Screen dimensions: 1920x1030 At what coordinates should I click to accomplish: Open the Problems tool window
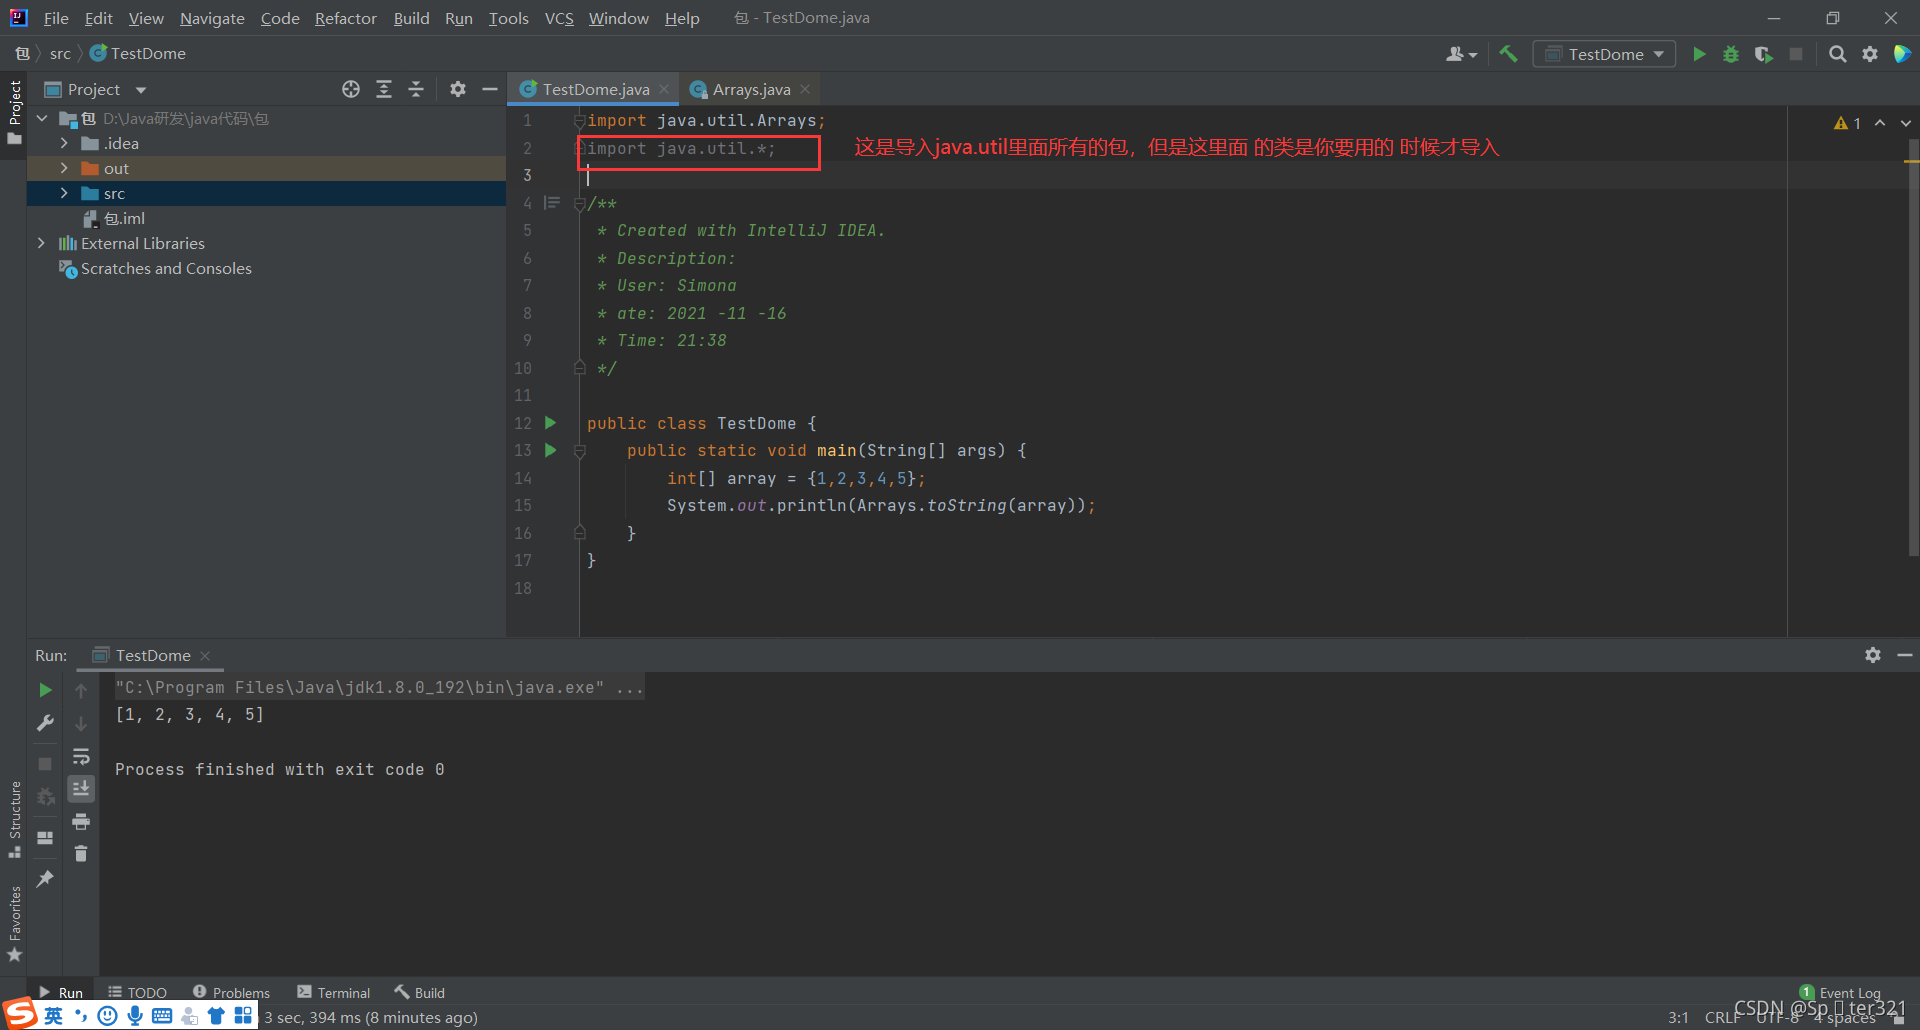(231, 992)
